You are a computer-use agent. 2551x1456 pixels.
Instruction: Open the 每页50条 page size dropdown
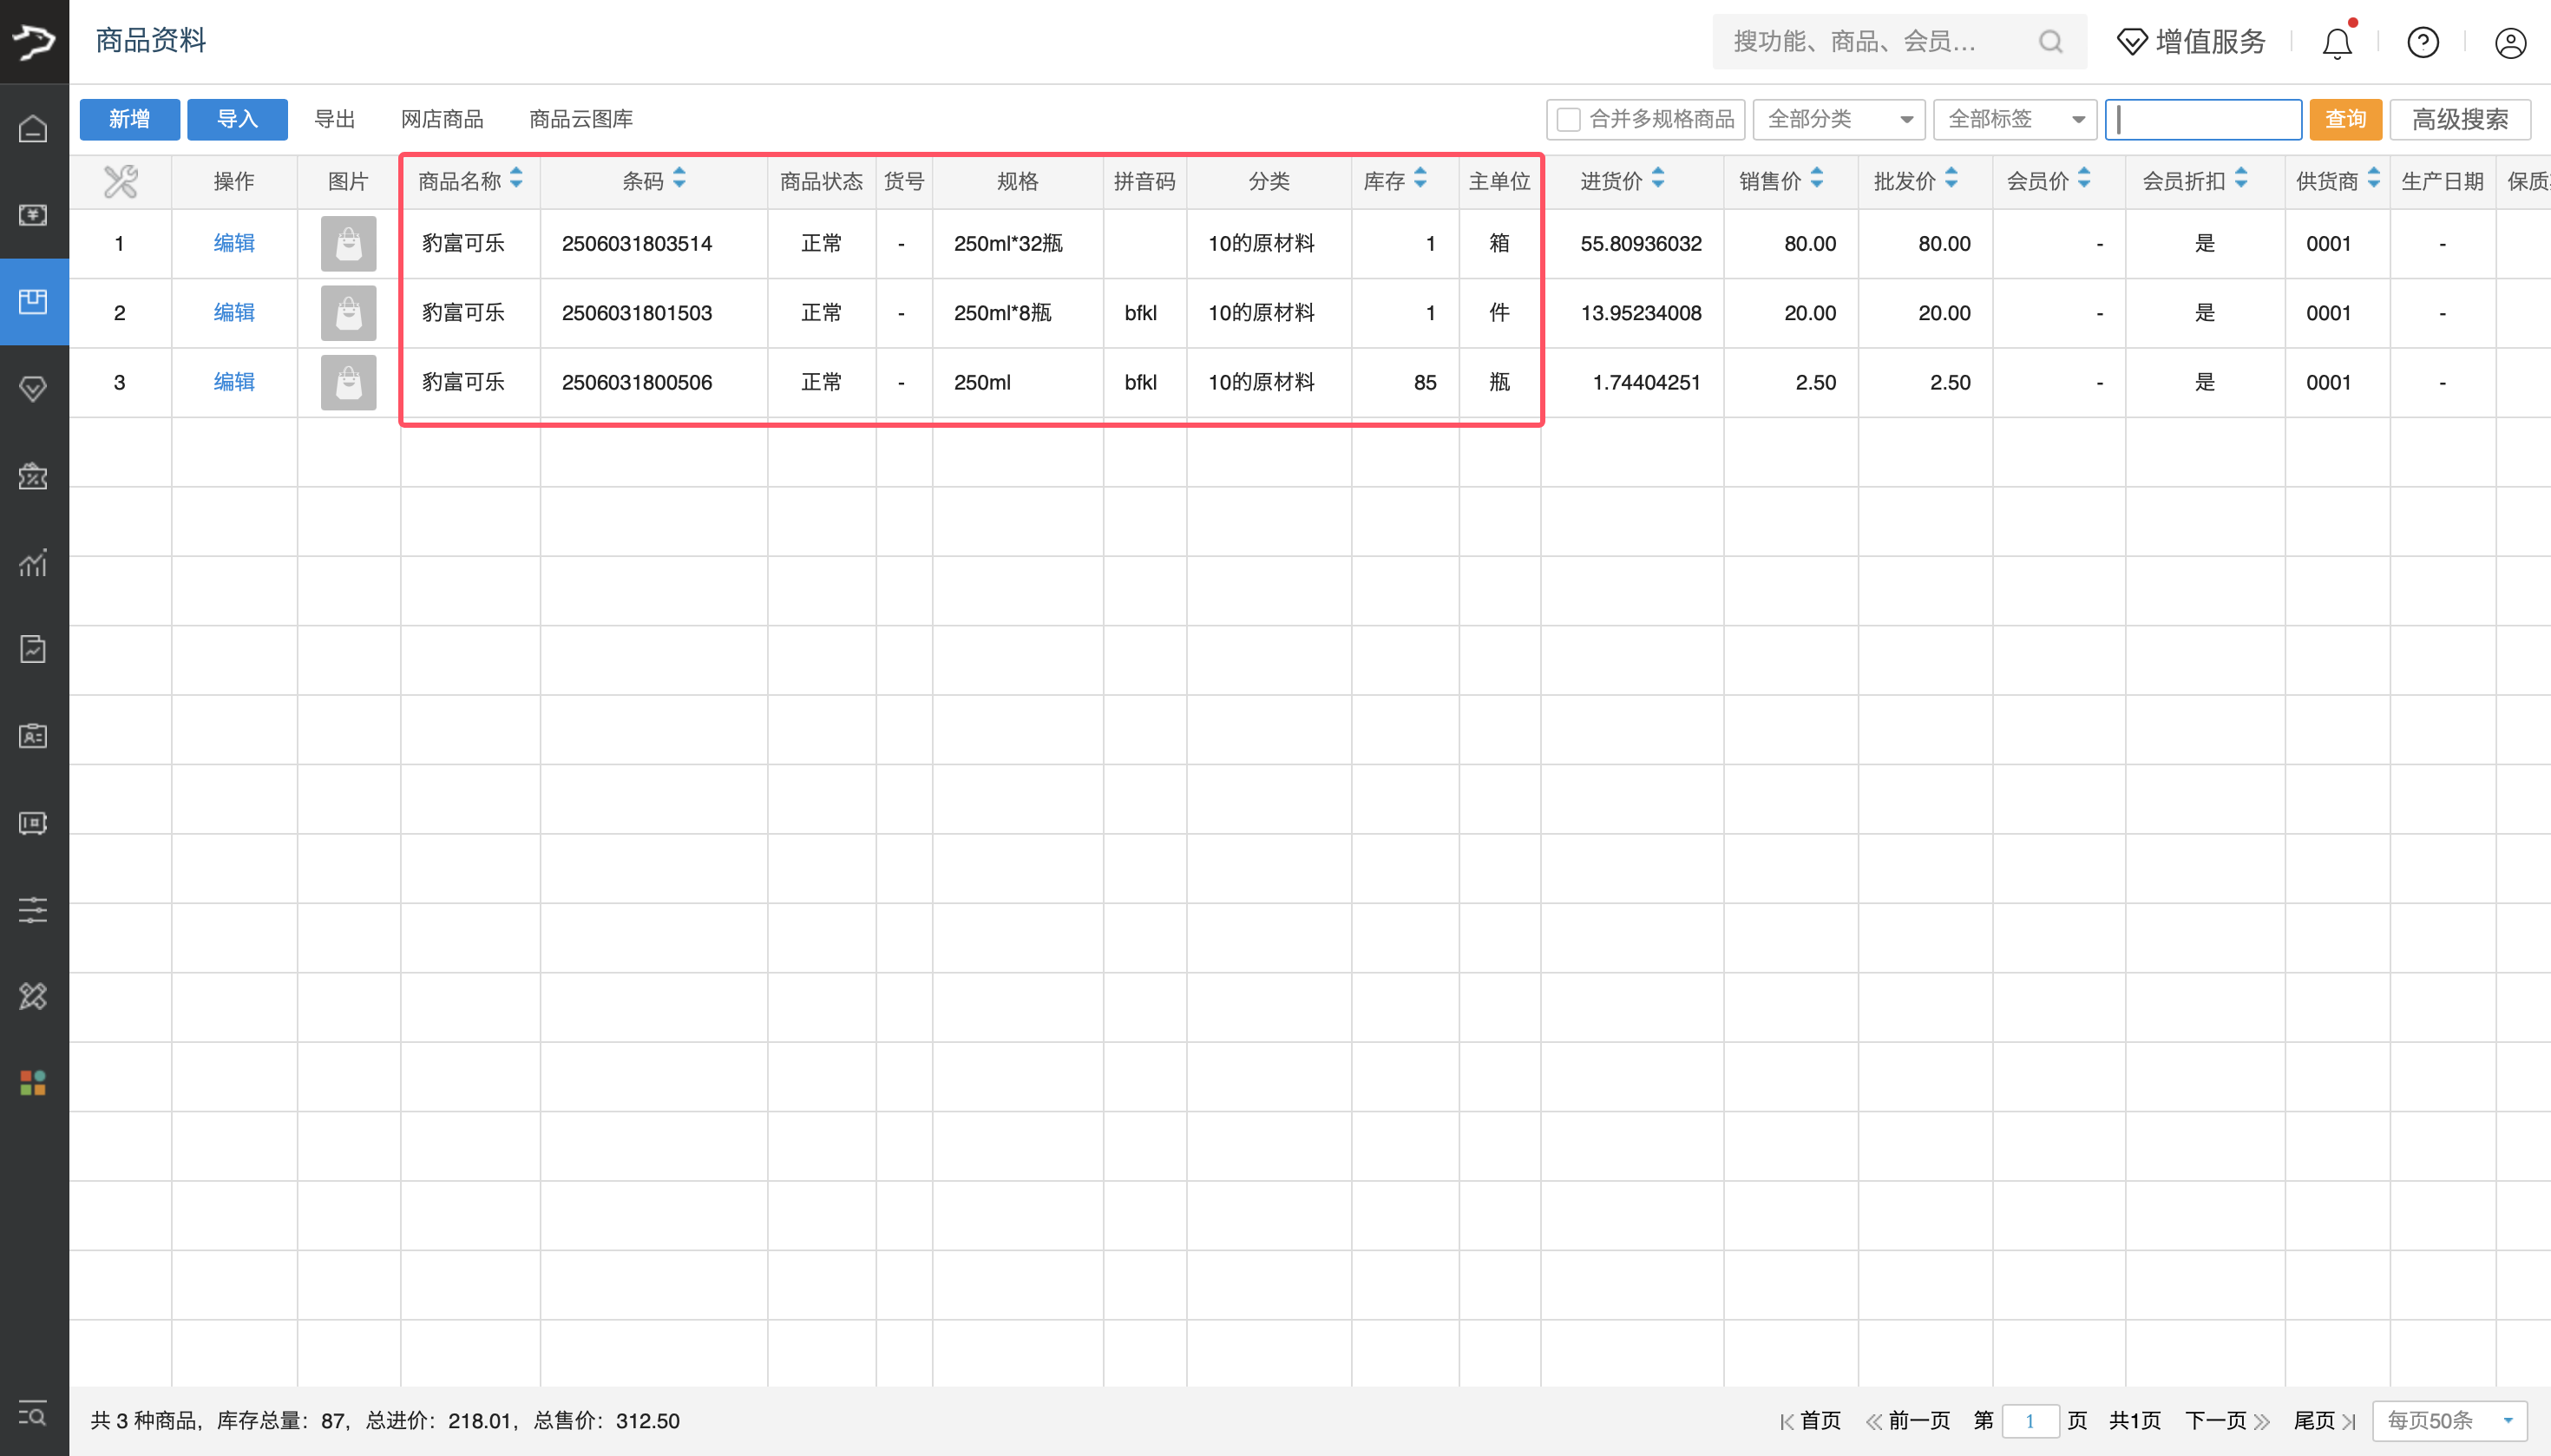(x=2449, y=1420)
